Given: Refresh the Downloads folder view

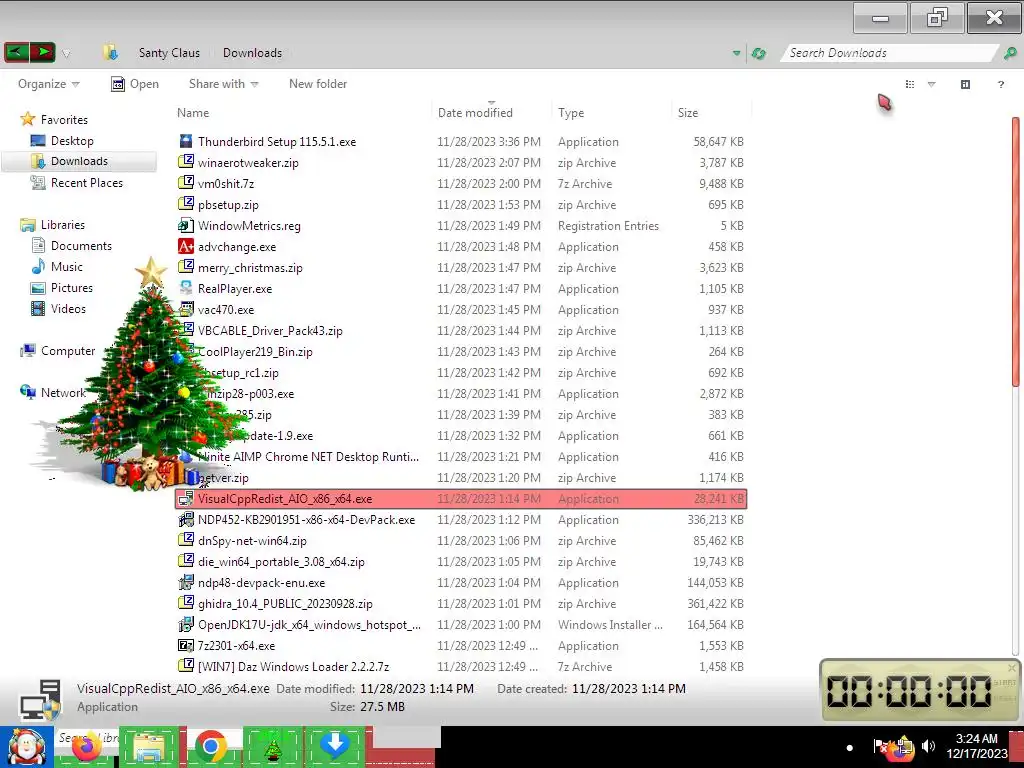Looking at the screenshot, I should (759, 54).
